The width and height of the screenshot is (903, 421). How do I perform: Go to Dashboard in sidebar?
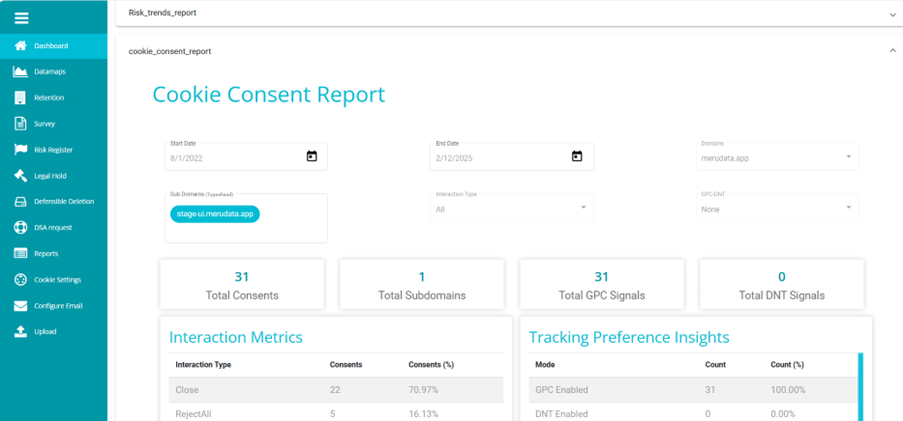tap(54, 45)
